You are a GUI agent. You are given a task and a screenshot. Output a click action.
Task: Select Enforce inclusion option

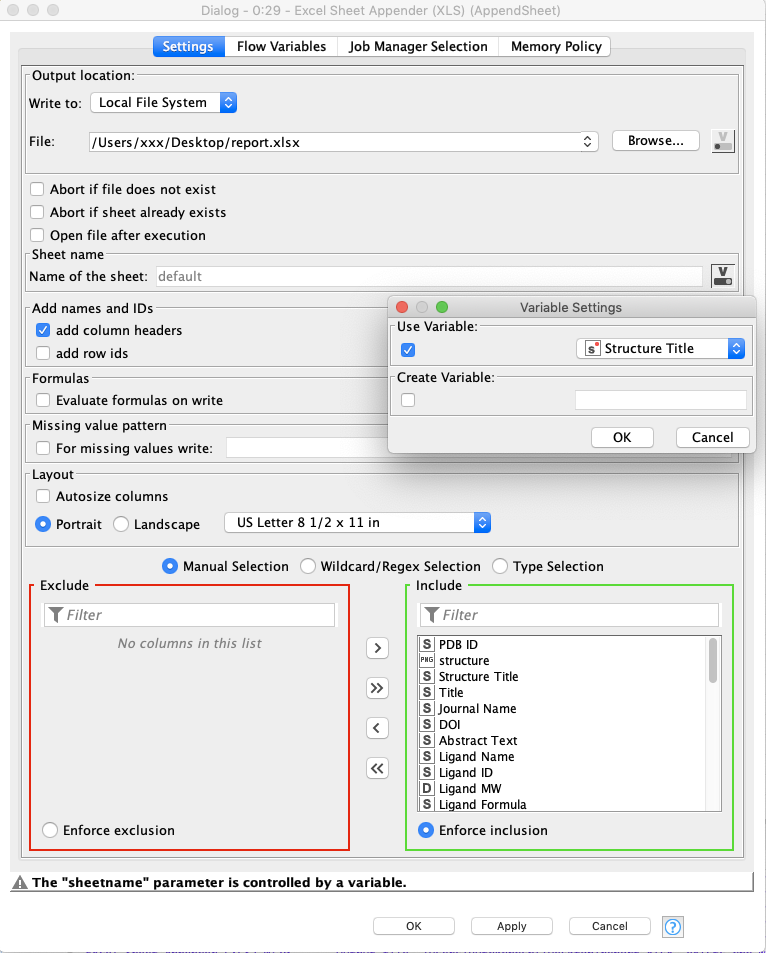tap(426, 830)
